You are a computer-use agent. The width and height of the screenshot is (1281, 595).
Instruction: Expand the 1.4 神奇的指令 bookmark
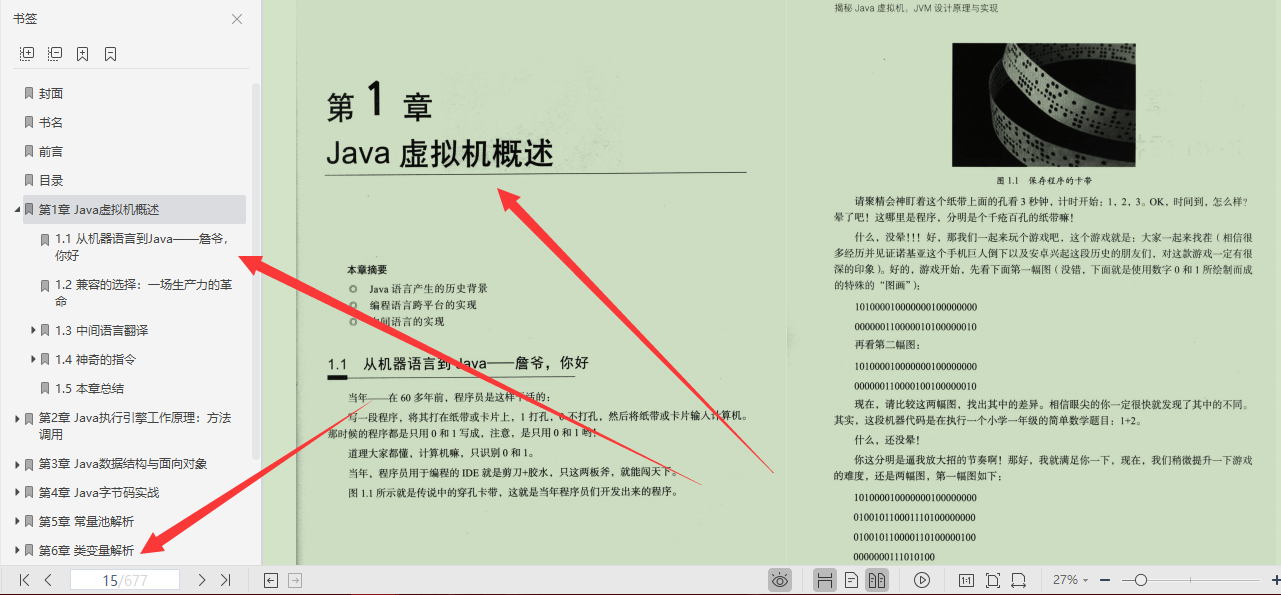click(33, 359)
